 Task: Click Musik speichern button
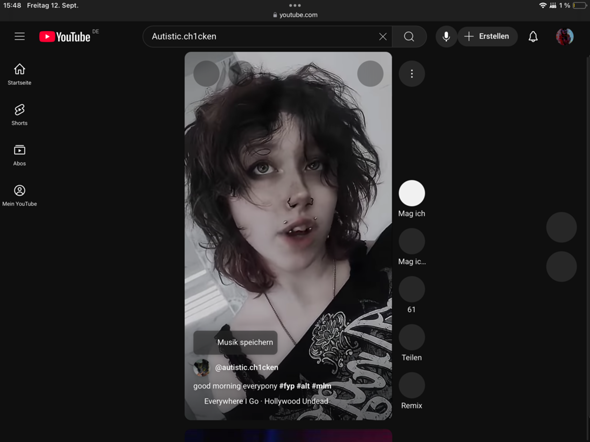236,342
